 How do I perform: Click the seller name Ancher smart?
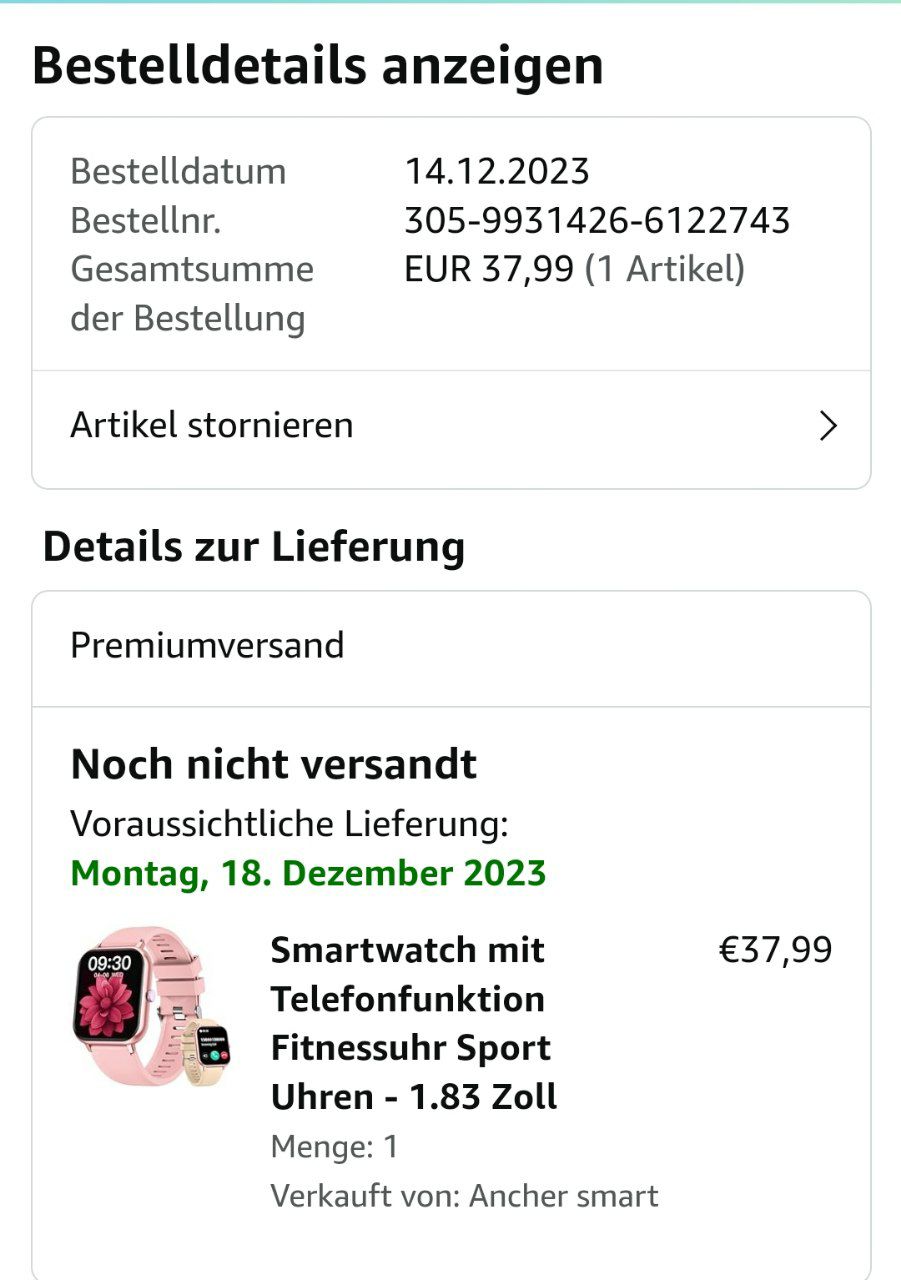pos(564,1196)
